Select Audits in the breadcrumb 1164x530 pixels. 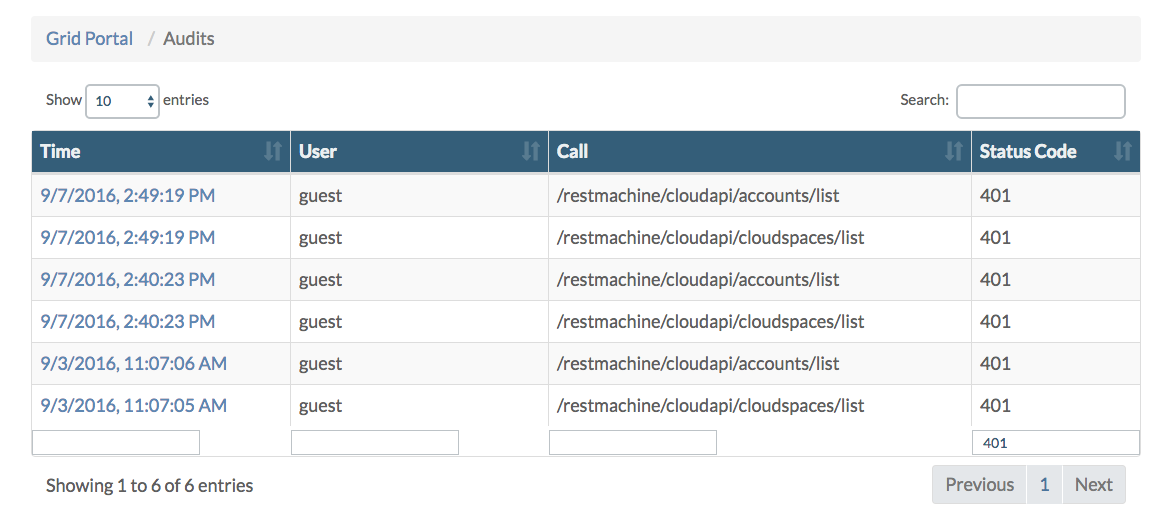click(x=189, y=39)
